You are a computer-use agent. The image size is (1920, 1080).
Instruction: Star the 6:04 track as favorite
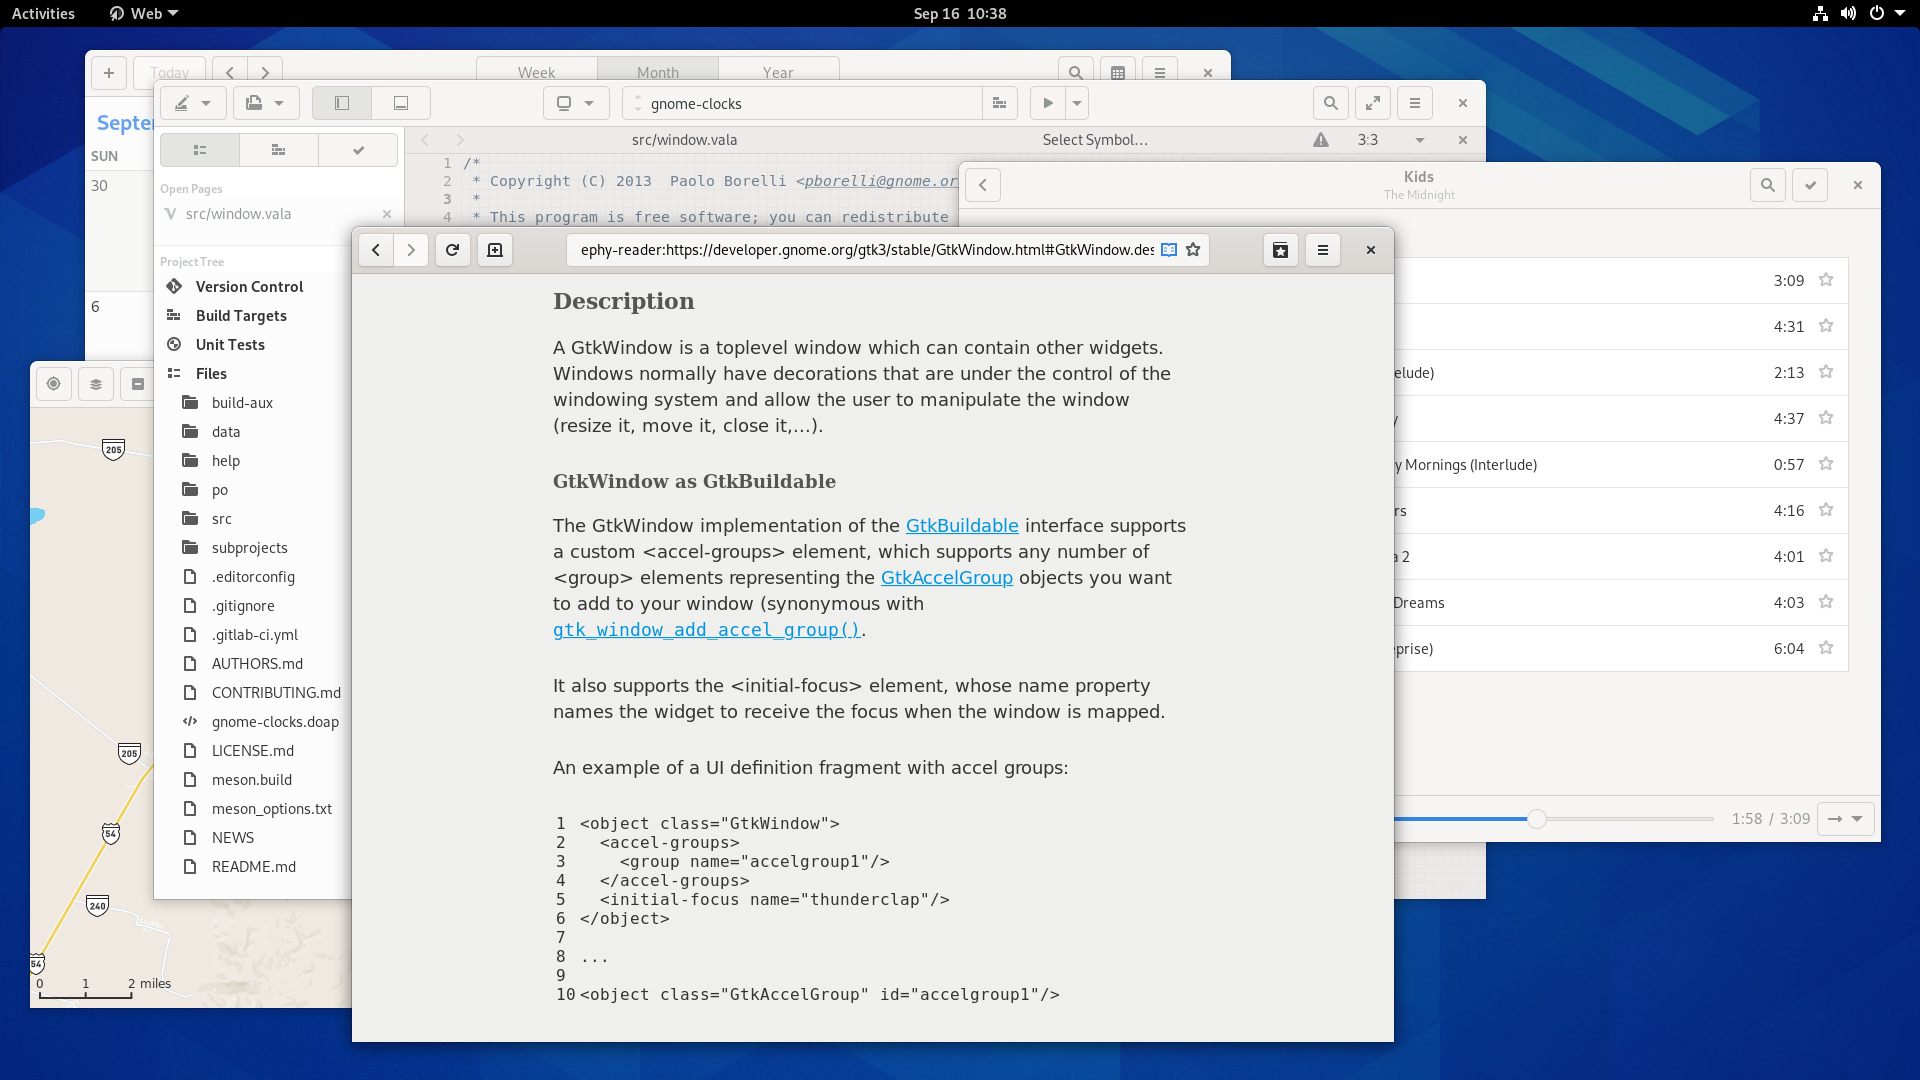click(x=1826, y=648)
